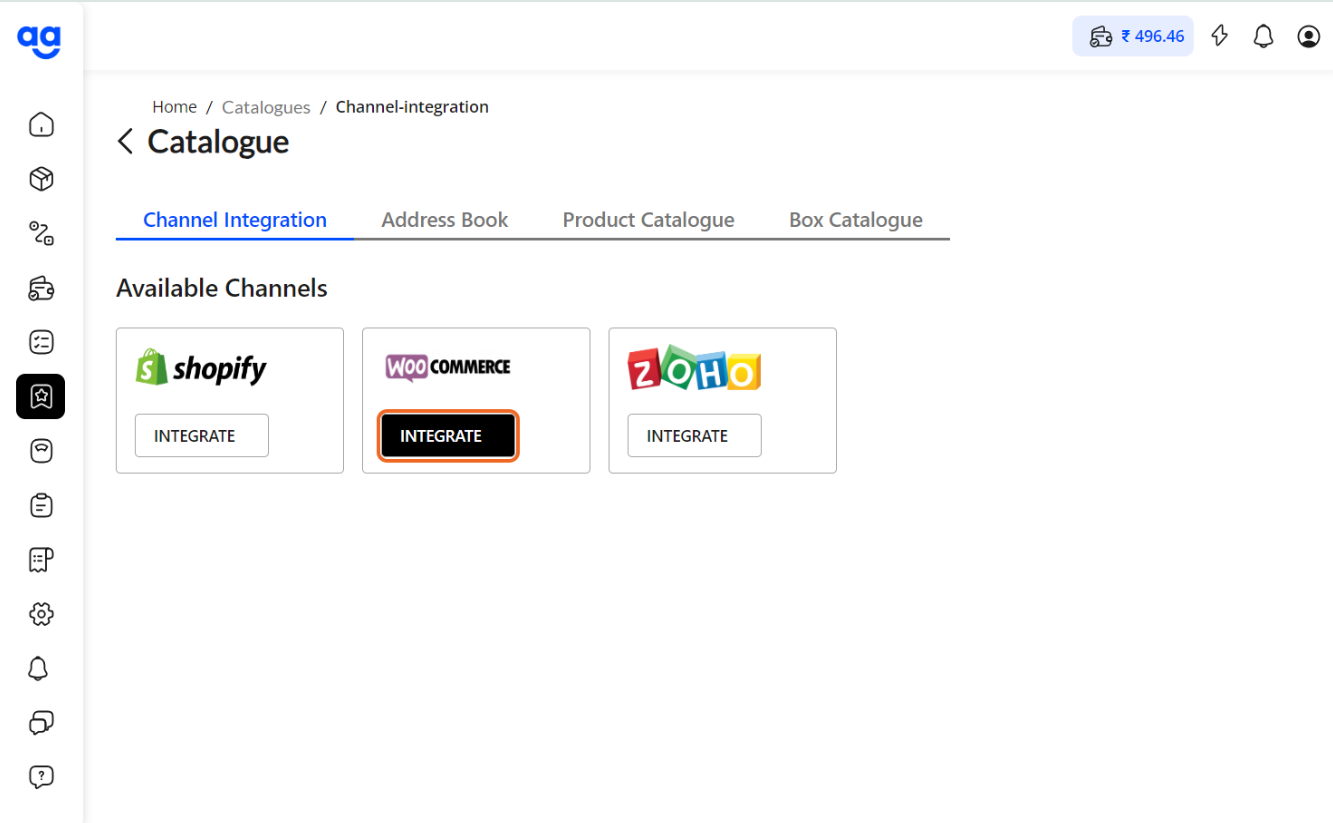Image resolution: width=1333 pixels, height=823 pixels.
Task: Open the checklist icon in sidebar
Action: click(x=41, y=343)
